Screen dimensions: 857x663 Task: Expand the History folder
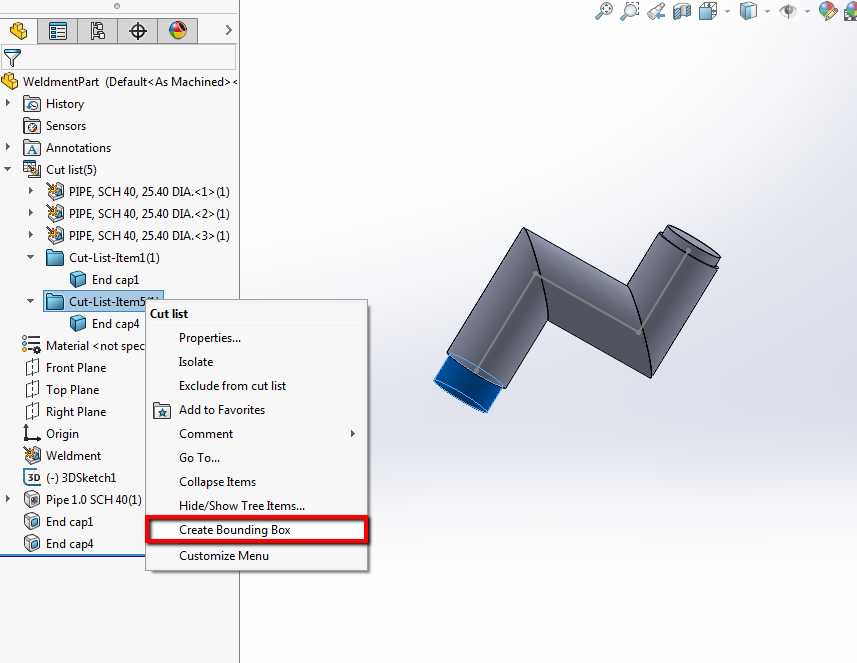tap(8, 103)
